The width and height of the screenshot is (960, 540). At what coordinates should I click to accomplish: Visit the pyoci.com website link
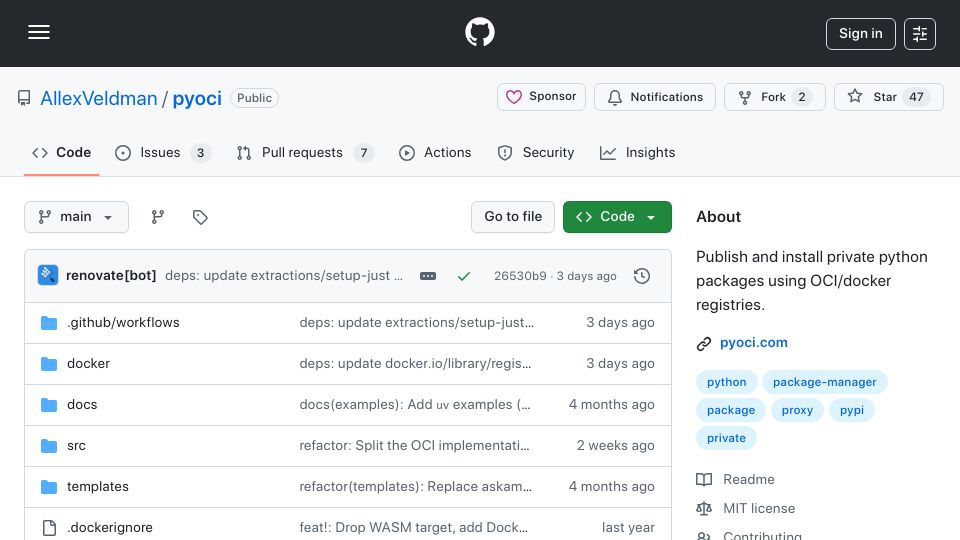click(754, 343)
